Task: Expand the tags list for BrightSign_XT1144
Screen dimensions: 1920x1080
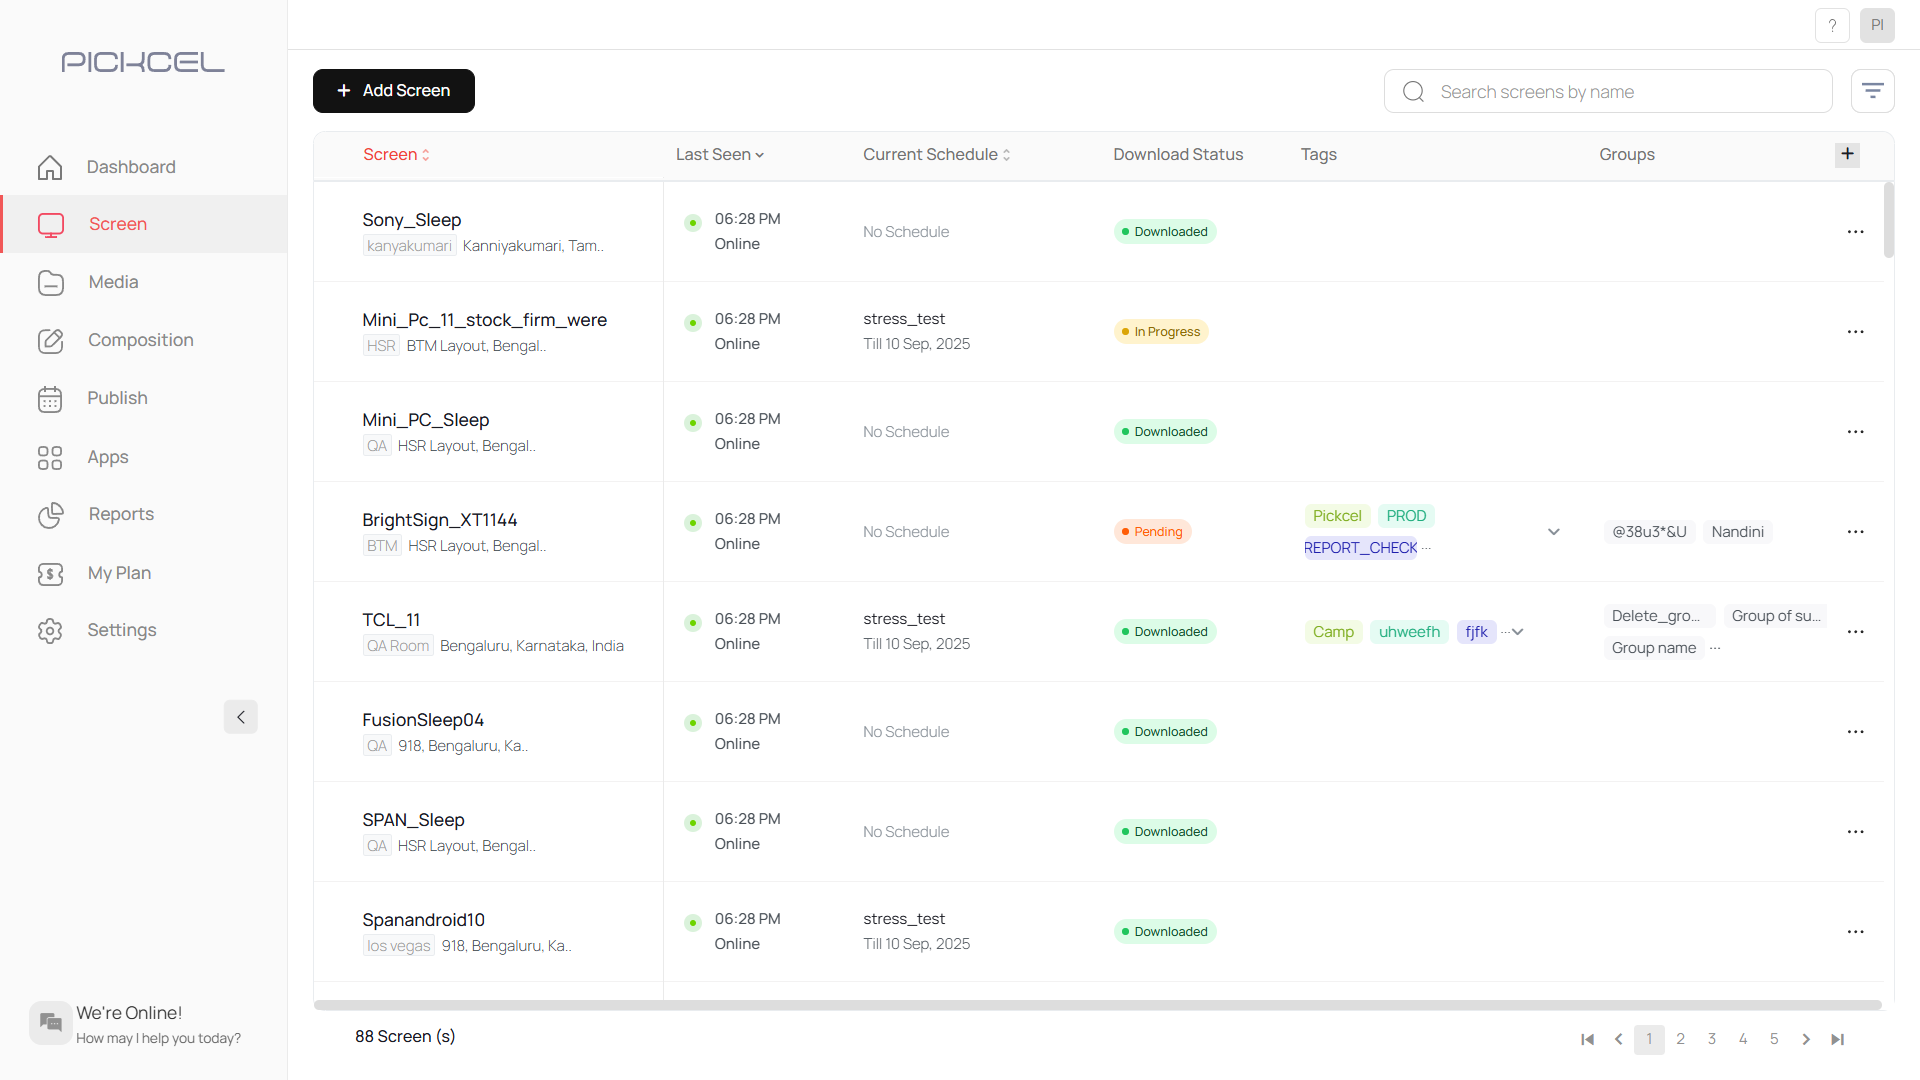Action: tap(1553, 532)
